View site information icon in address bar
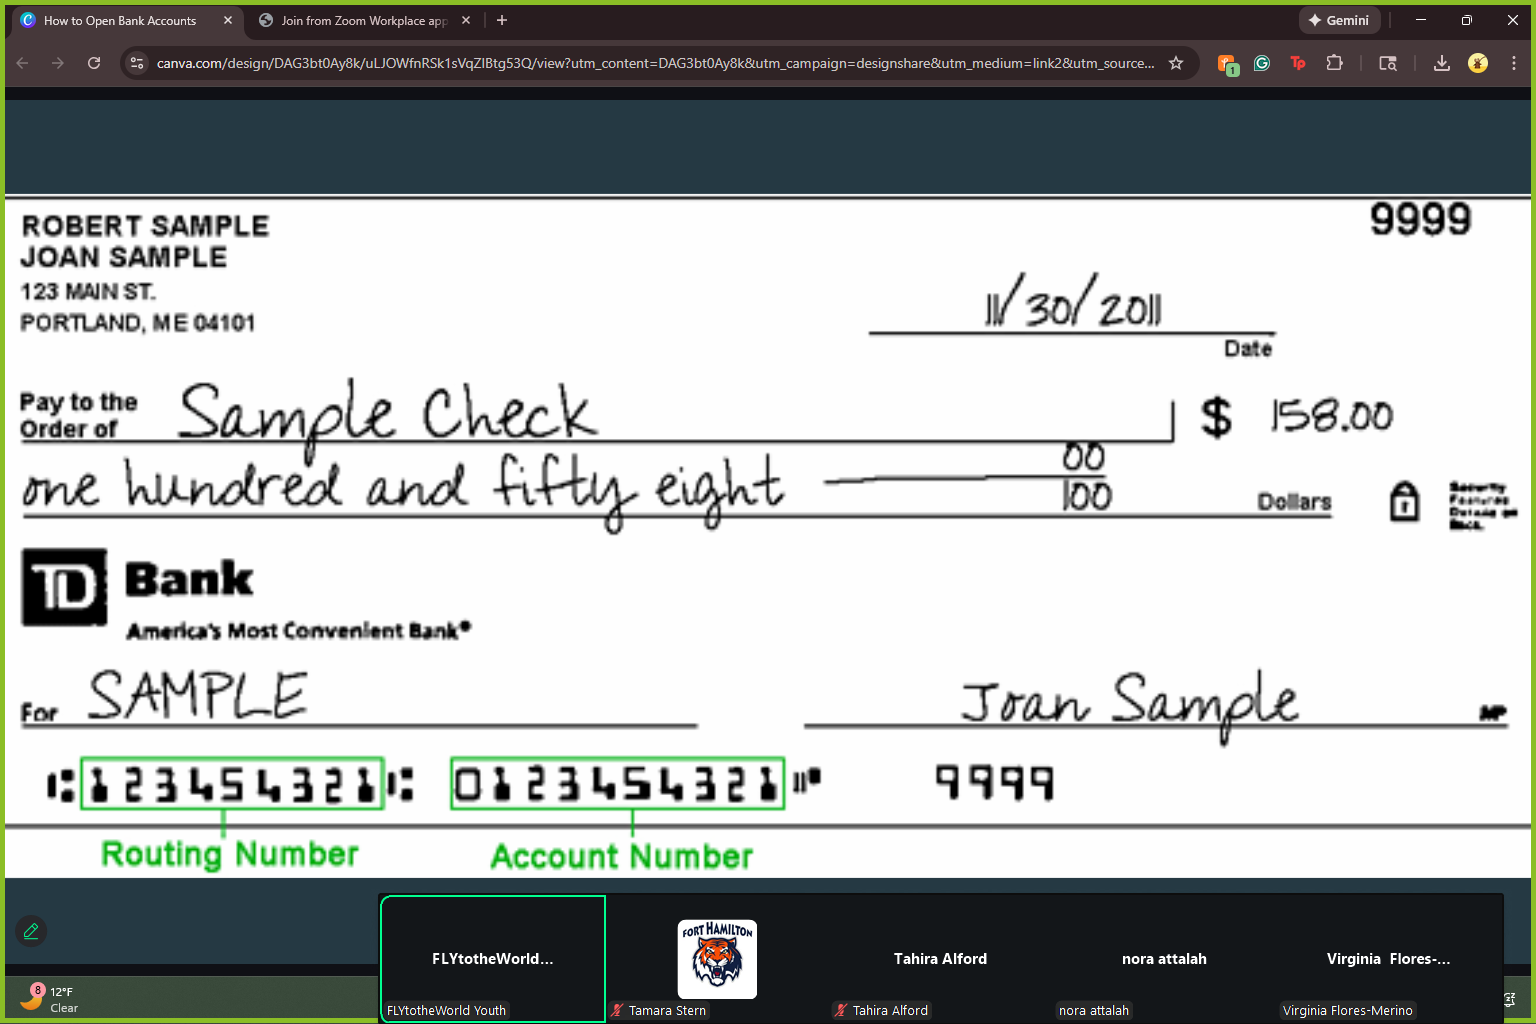 137,63
